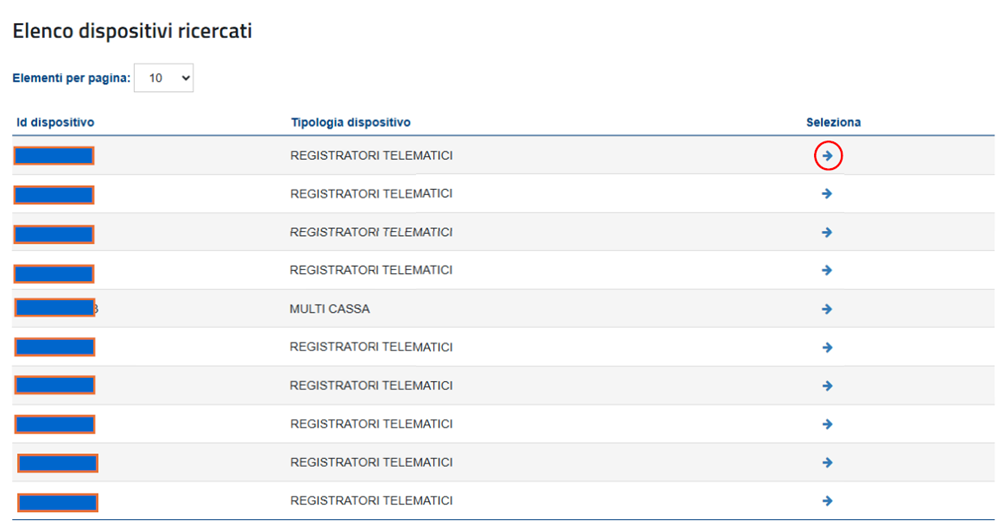Click the first REGISTRATORI TELEMATICI type cell
The height and width of the screenshot is (527, 1004).
pyautogui.click(x=371, y=156)
